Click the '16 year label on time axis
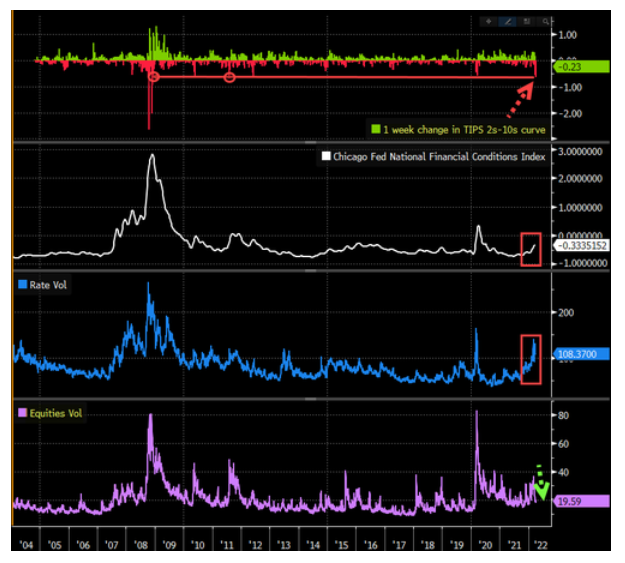 pyautogui.click(x=371, y=545)
